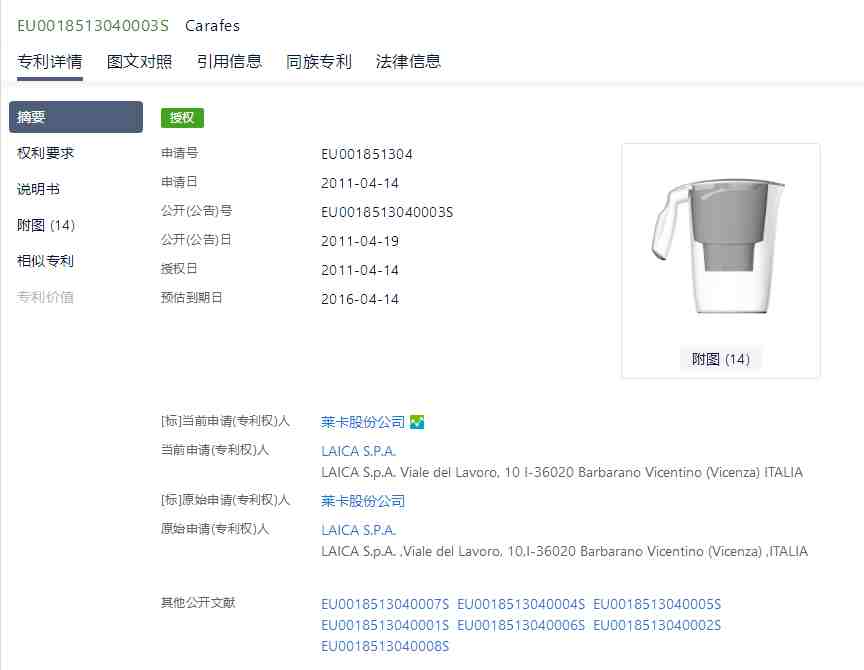
Task: Open current standardized applicant 莱卡股份公司 link
Action: 363,422
